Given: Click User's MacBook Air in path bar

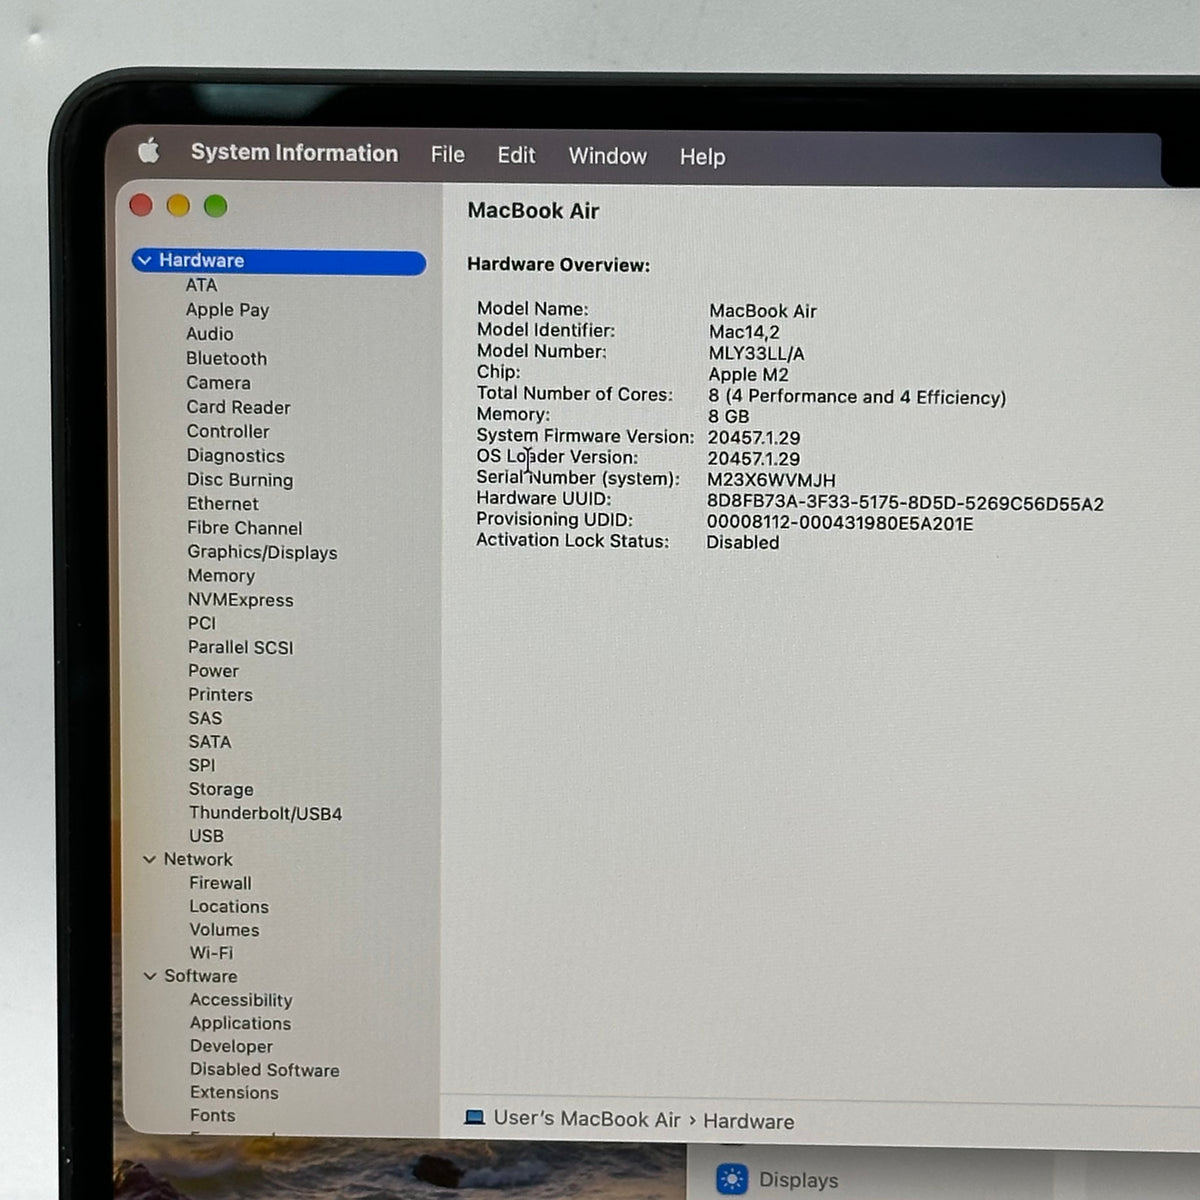Looking at the screenshot, I should pos(586,1119).
